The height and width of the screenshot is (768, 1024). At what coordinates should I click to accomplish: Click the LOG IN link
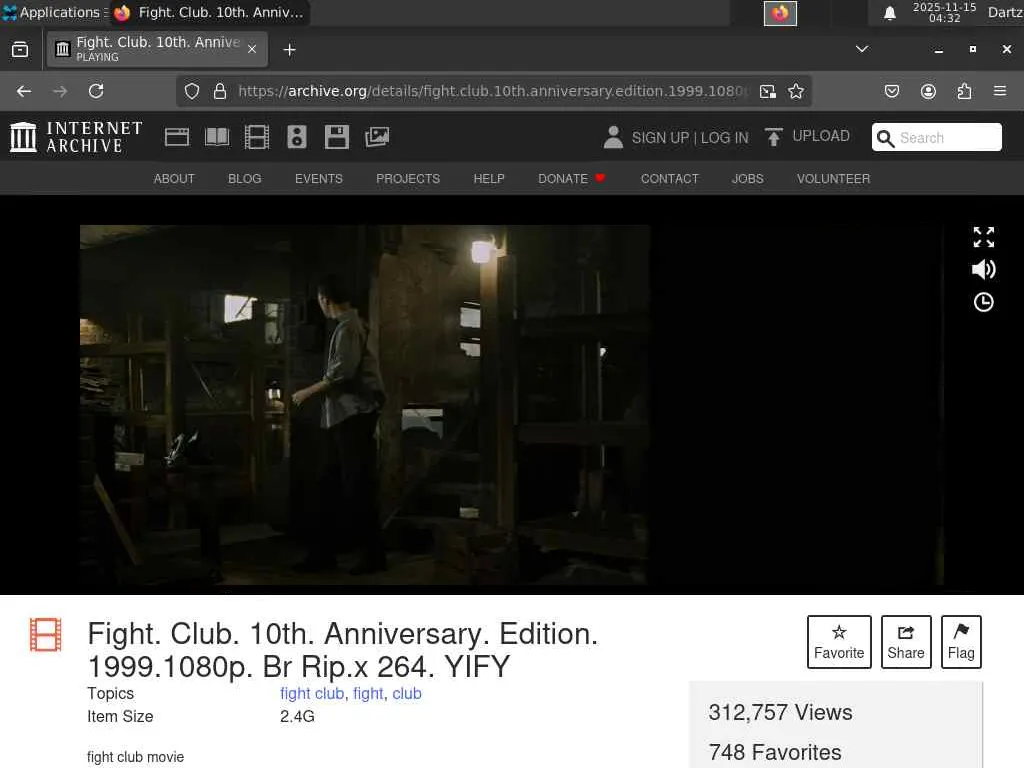click(x=724, y=138)
